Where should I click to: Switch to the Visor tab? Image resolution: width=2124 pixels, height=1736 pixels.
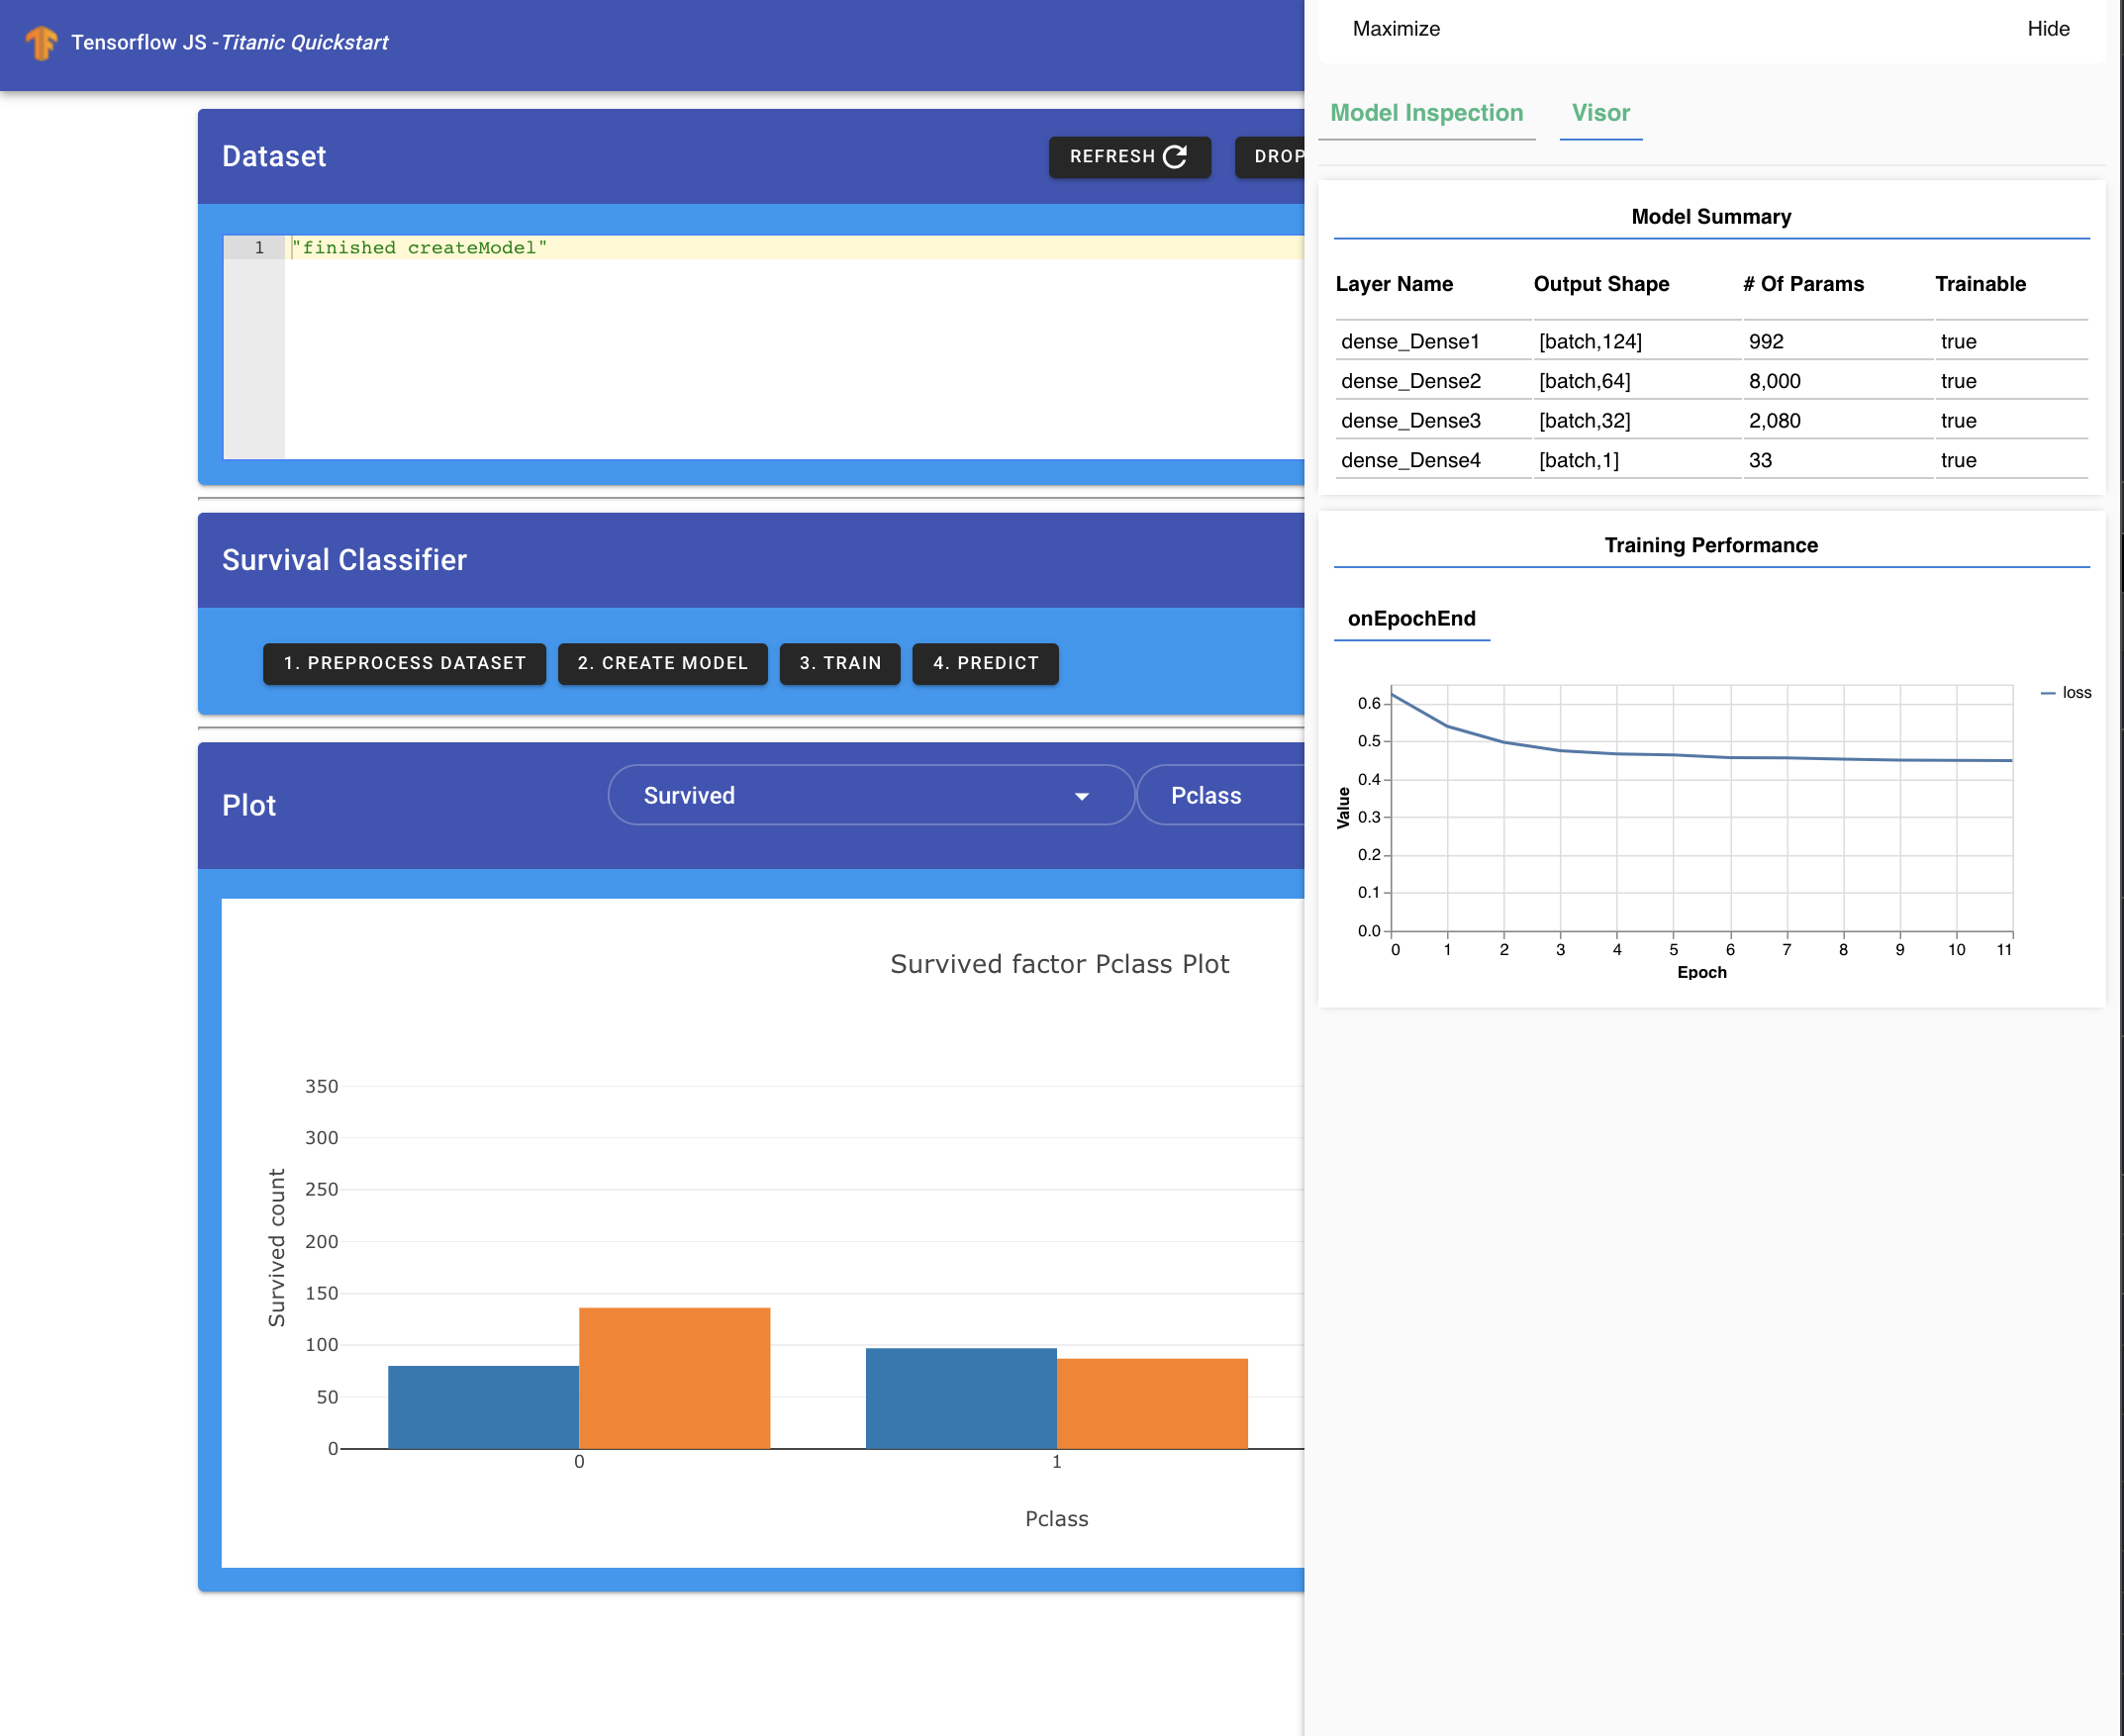(x=1600, y=113)
